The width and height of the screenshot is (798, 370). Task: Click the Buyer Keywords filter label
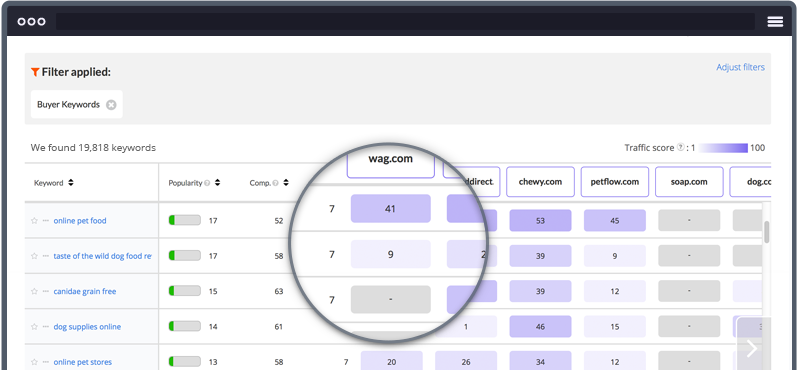click(x=68, y=105)
